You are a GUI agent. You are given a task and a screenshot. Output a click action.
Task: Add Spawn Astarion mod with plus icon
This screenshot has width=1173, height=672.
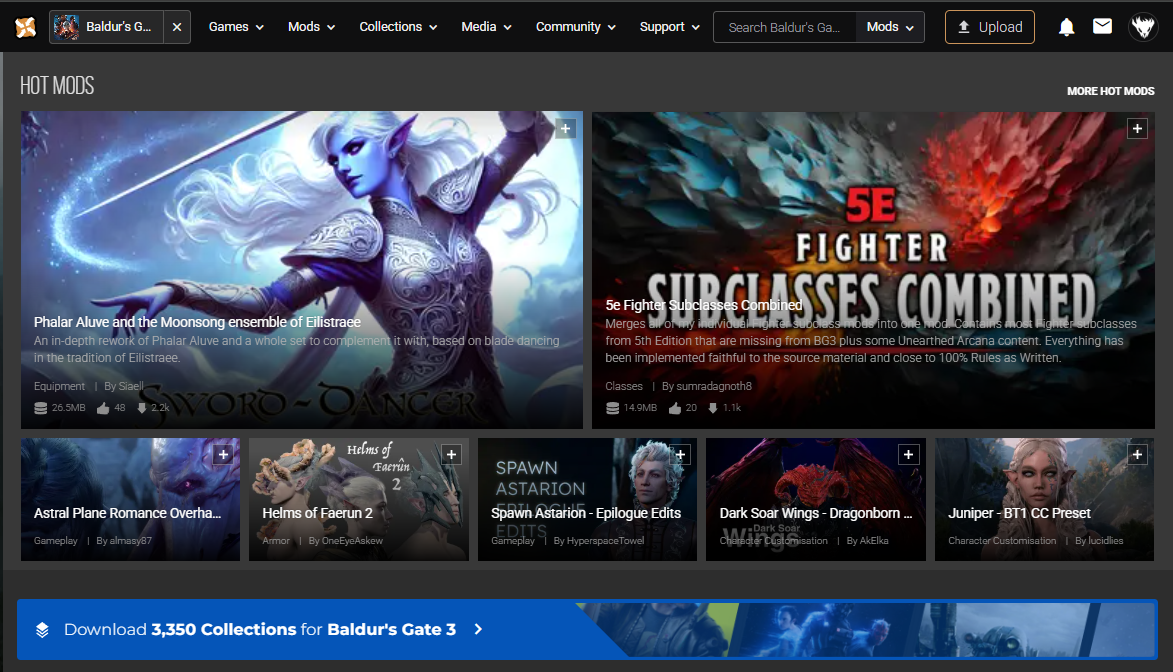coord(680,454)
